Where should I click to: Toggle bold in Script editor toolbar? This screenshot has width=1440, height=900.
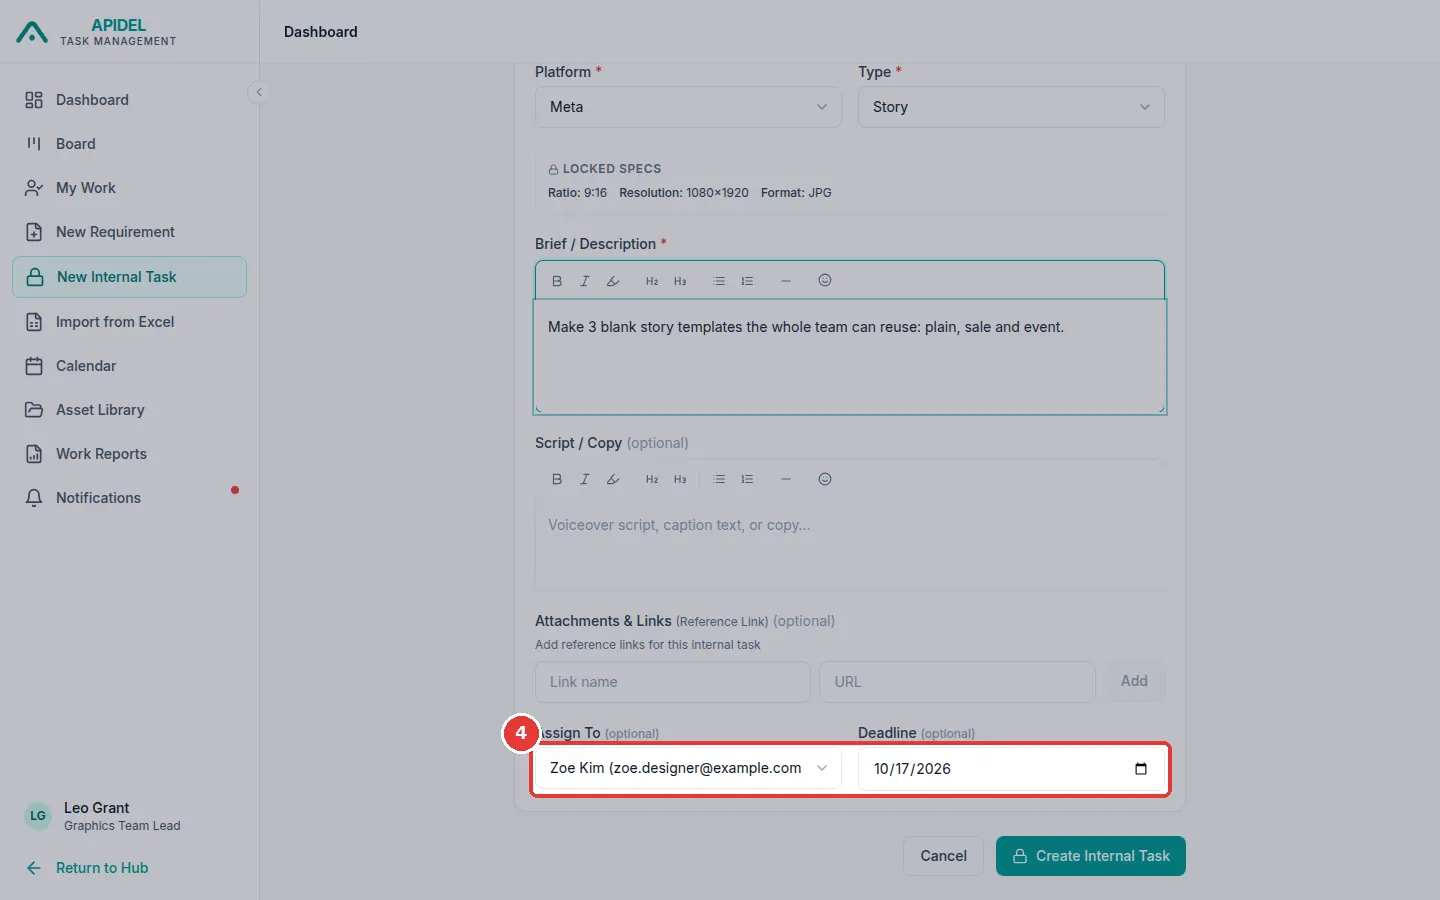pyautogui.click(x=557, y=480)
